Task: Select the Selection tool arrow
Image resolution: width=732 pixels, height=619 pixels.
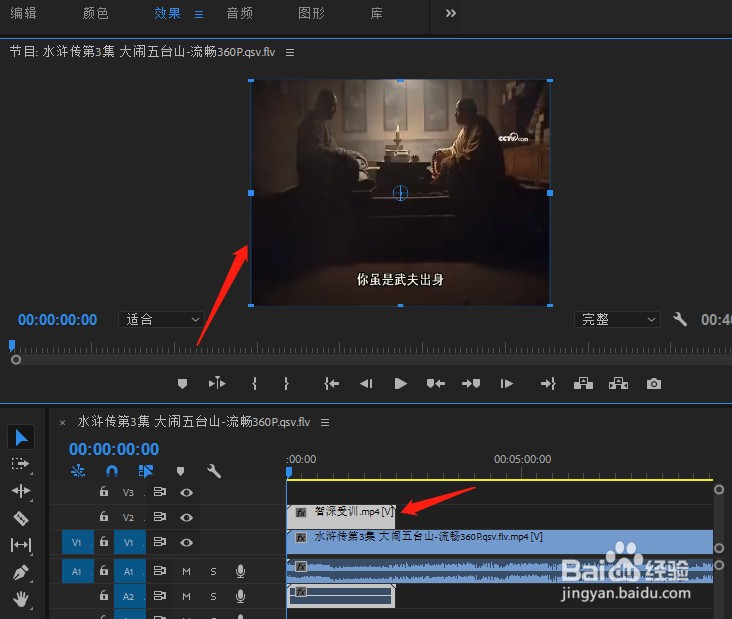Action: coord(21,437)
